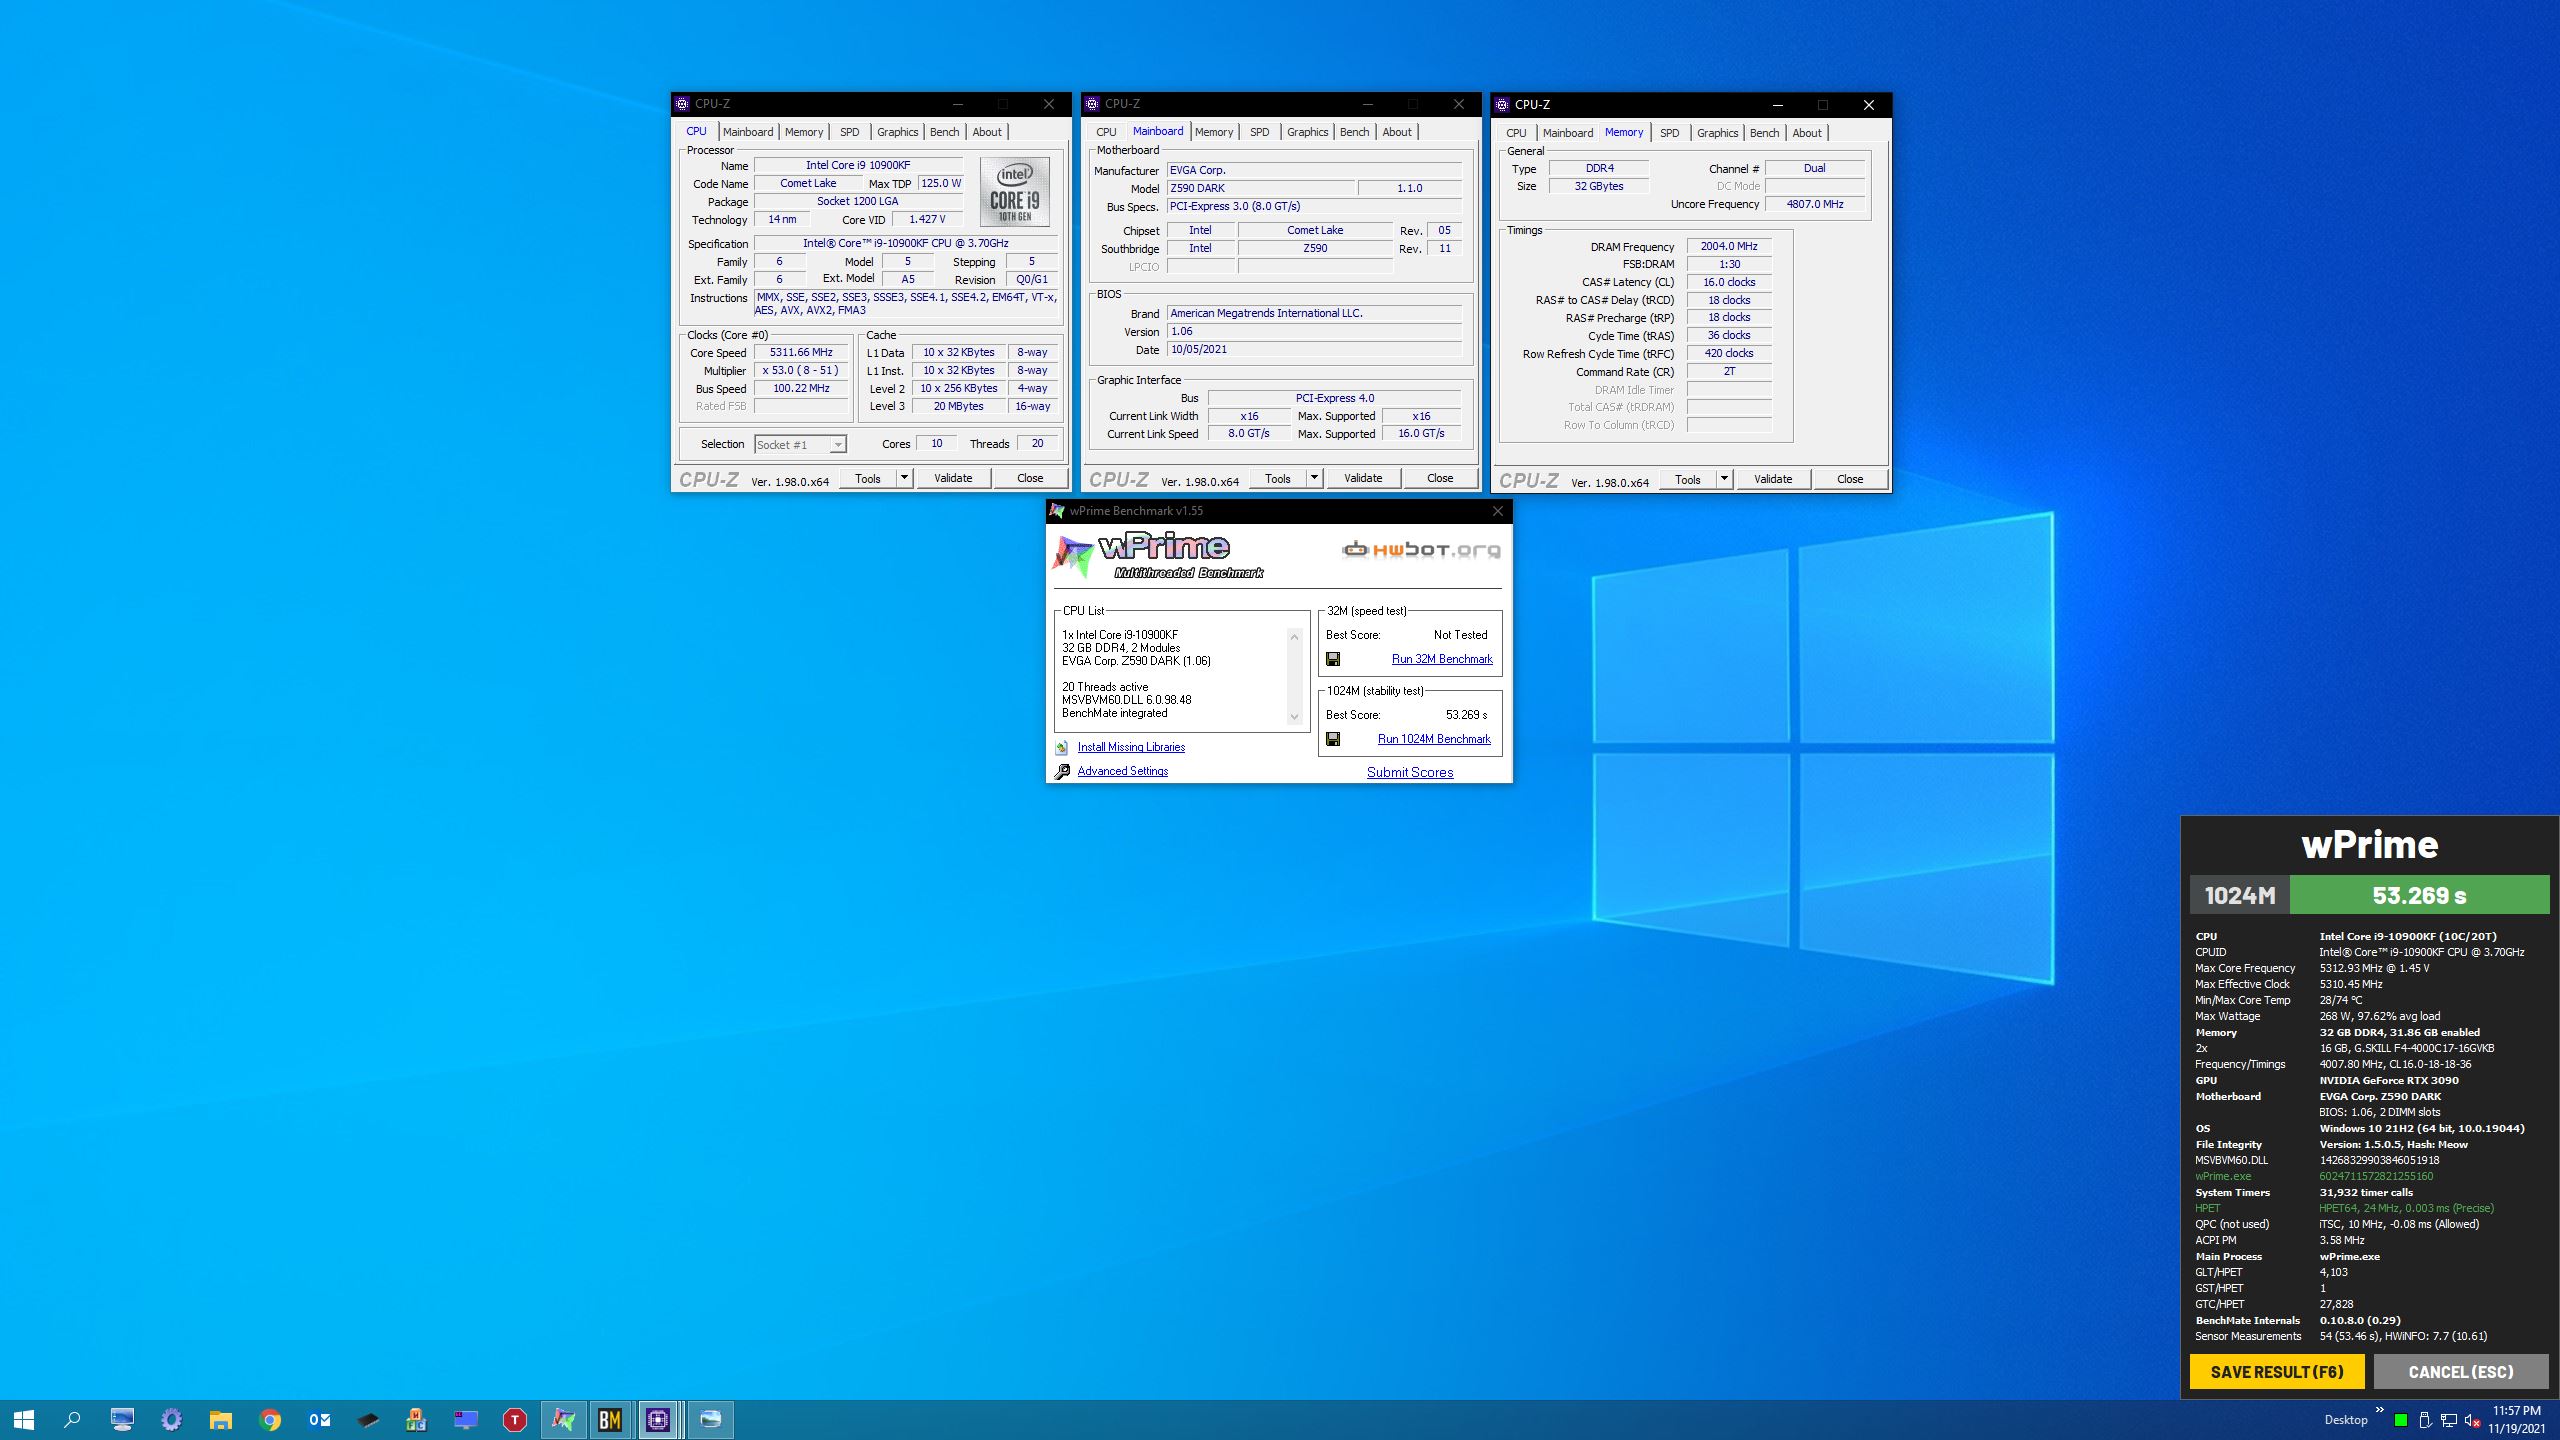Click the Submit Scores link
2560x1440 pixels.
[x=1410, y=772]
